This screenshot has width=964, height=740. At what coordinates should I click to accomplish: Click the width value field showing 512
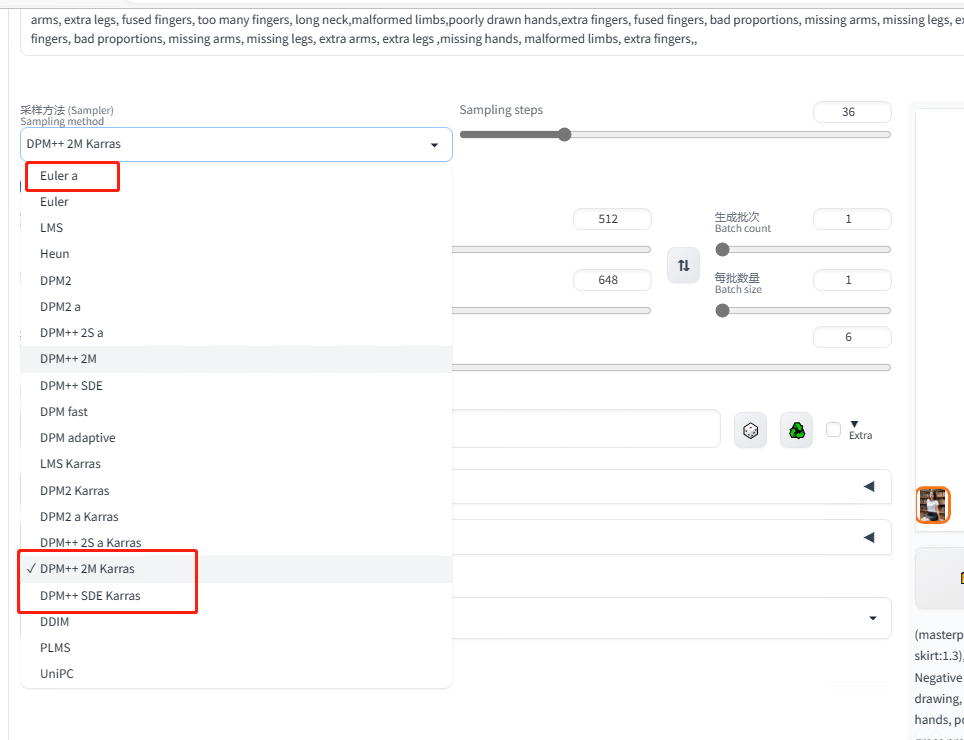pyautogui.click(x=611, y=219)
